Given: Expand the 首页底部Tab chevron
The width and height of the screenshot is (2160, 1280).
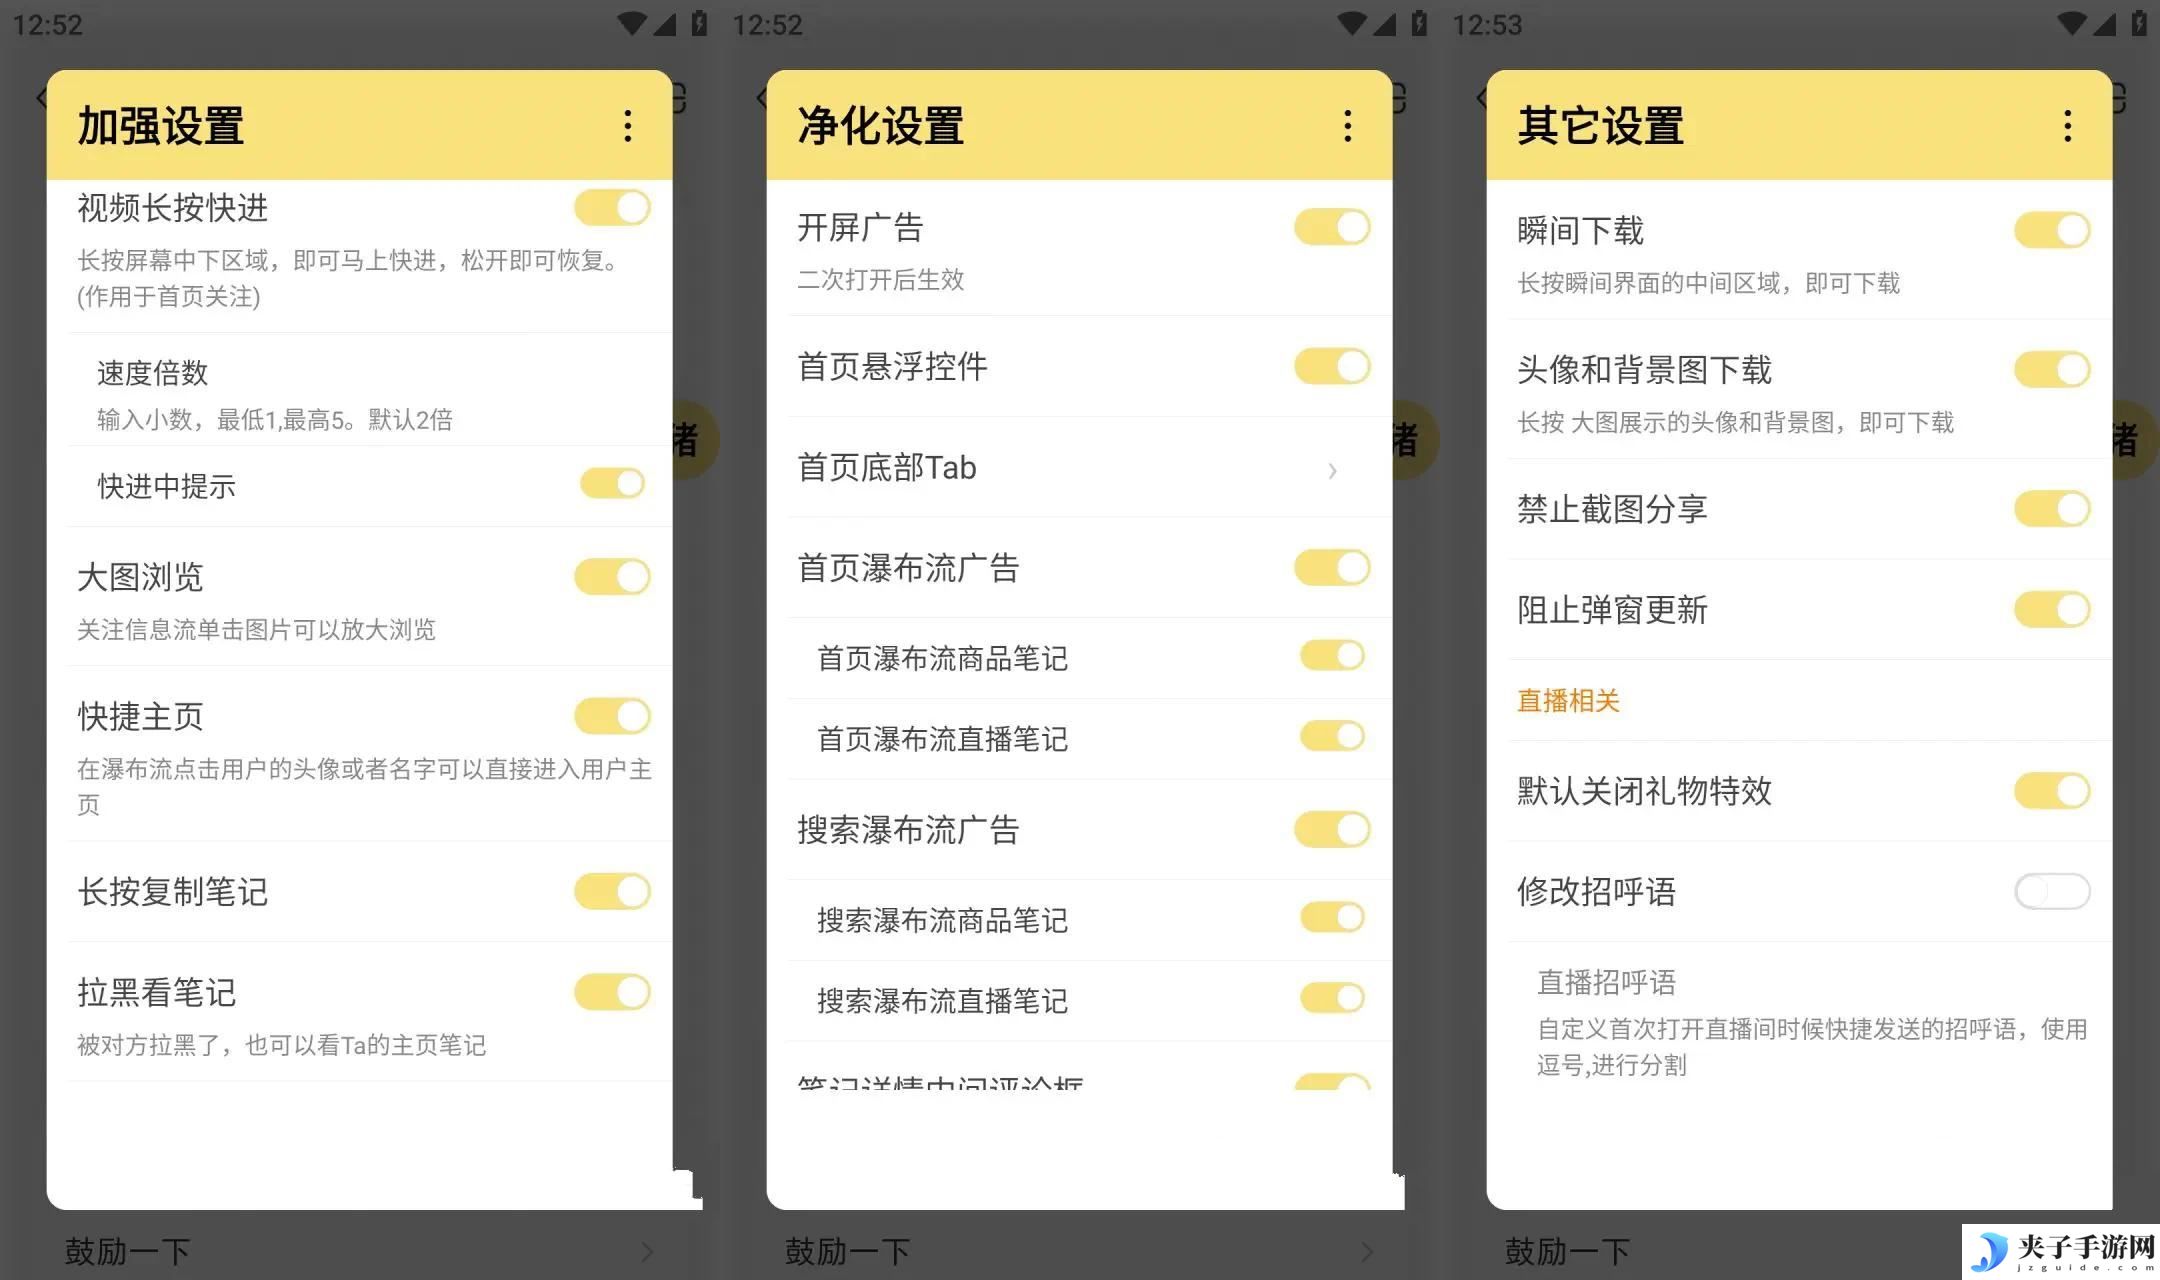Looking at the screenshot, I should pyautogui.click(x=1332, y=470).
